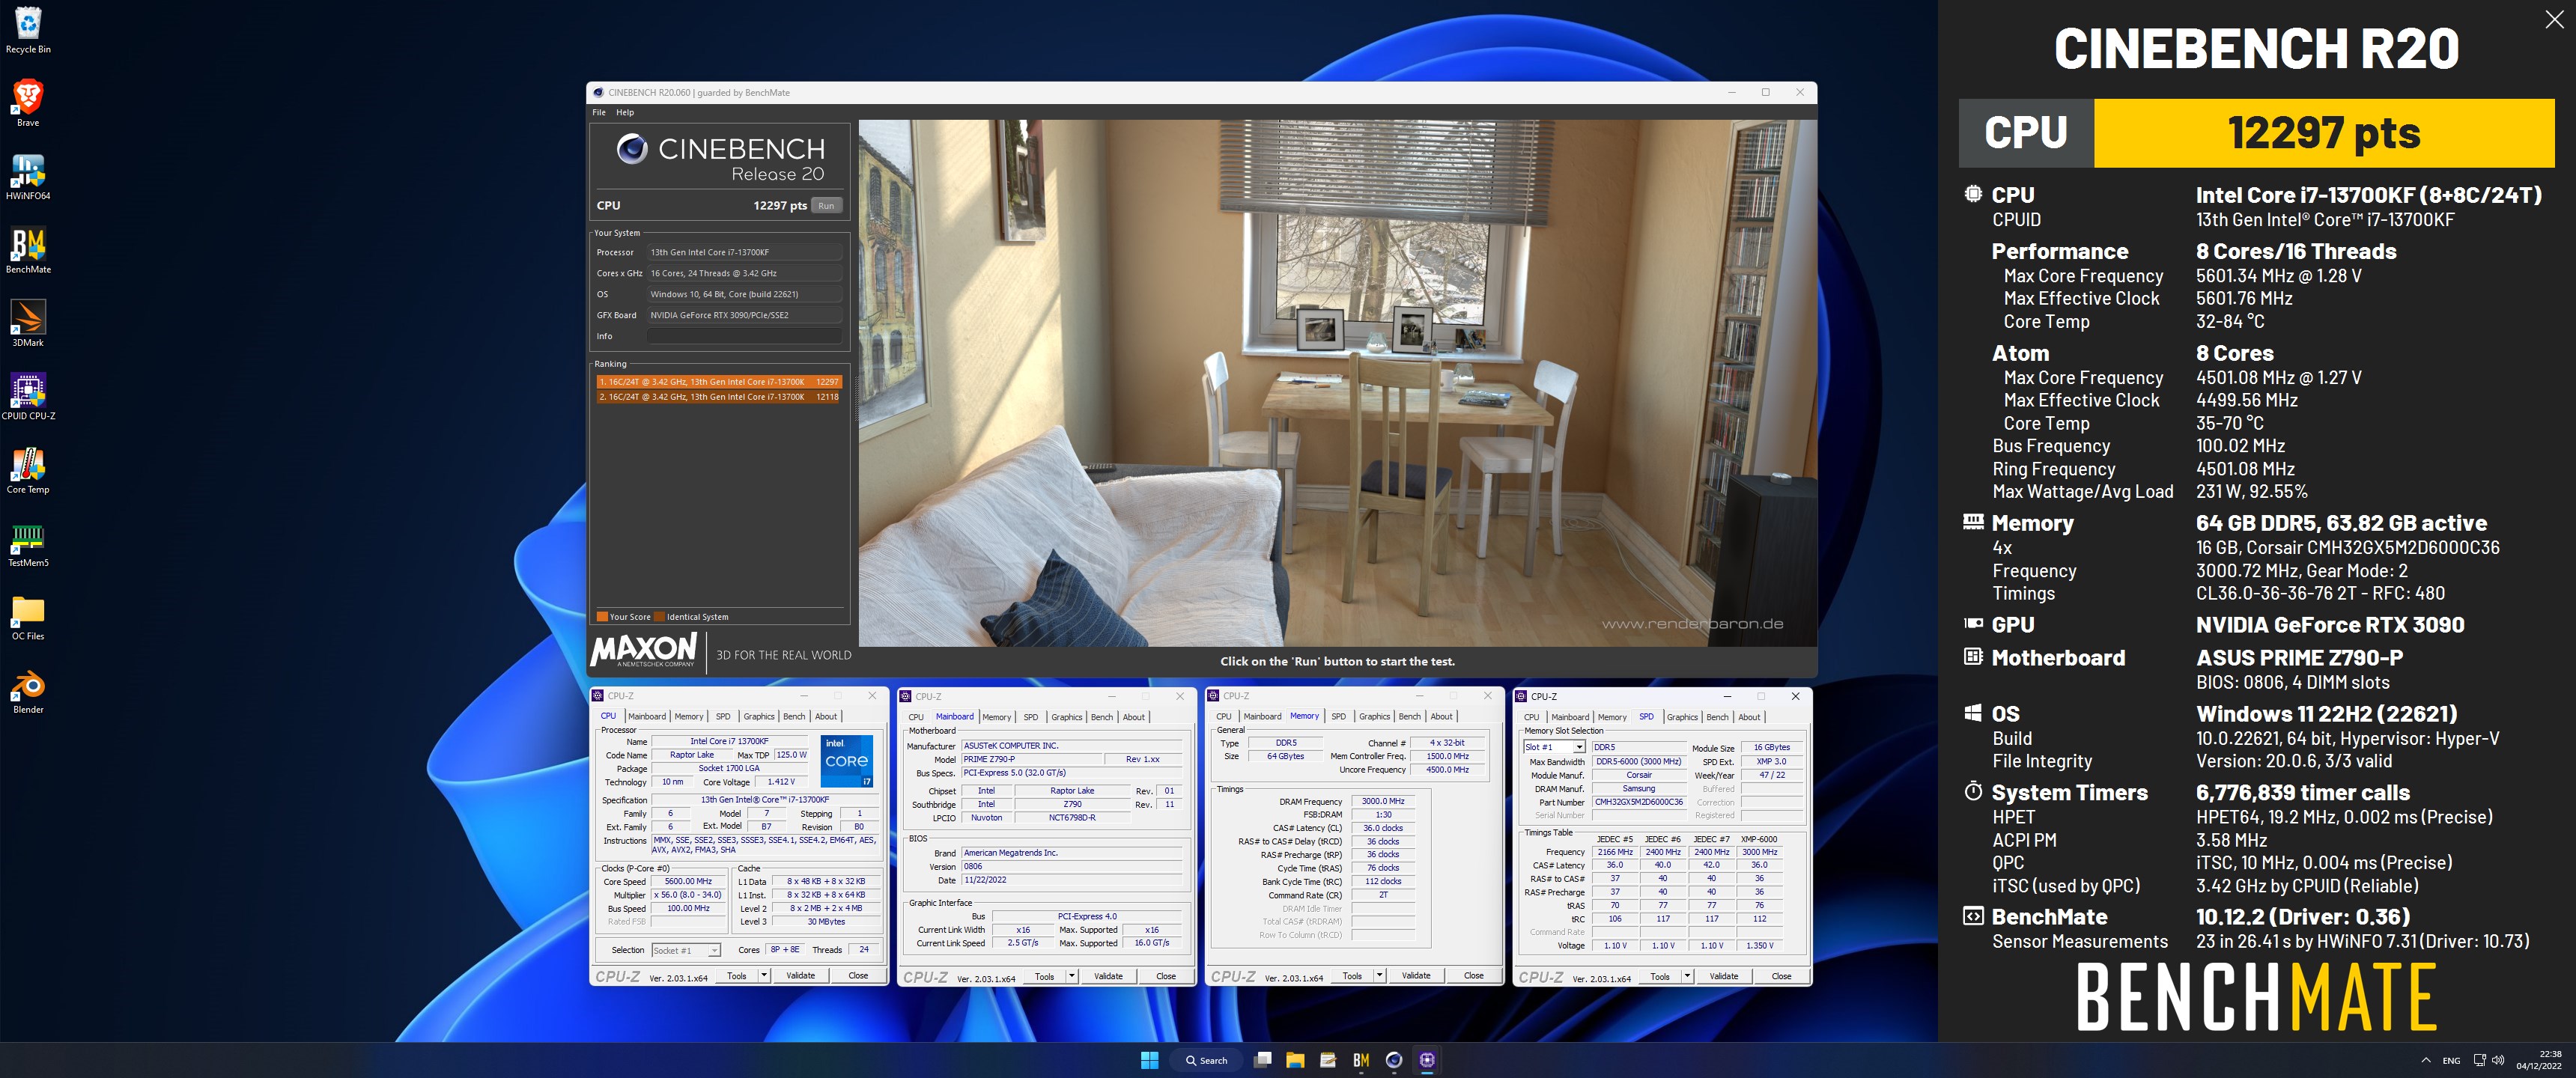Expand Tools arrow in the CPU-Z mainboard window
This screenshot has height=1078, width=2576.
[1072, 976]
